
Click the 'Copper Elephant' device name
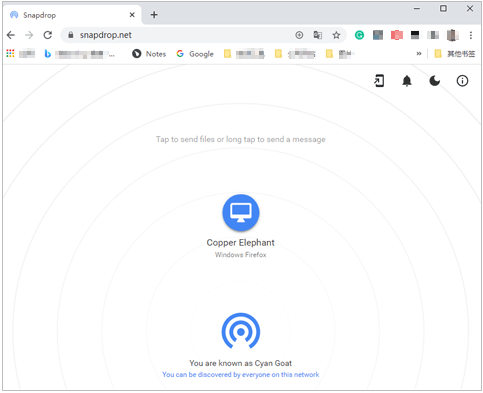click(241, 243)
